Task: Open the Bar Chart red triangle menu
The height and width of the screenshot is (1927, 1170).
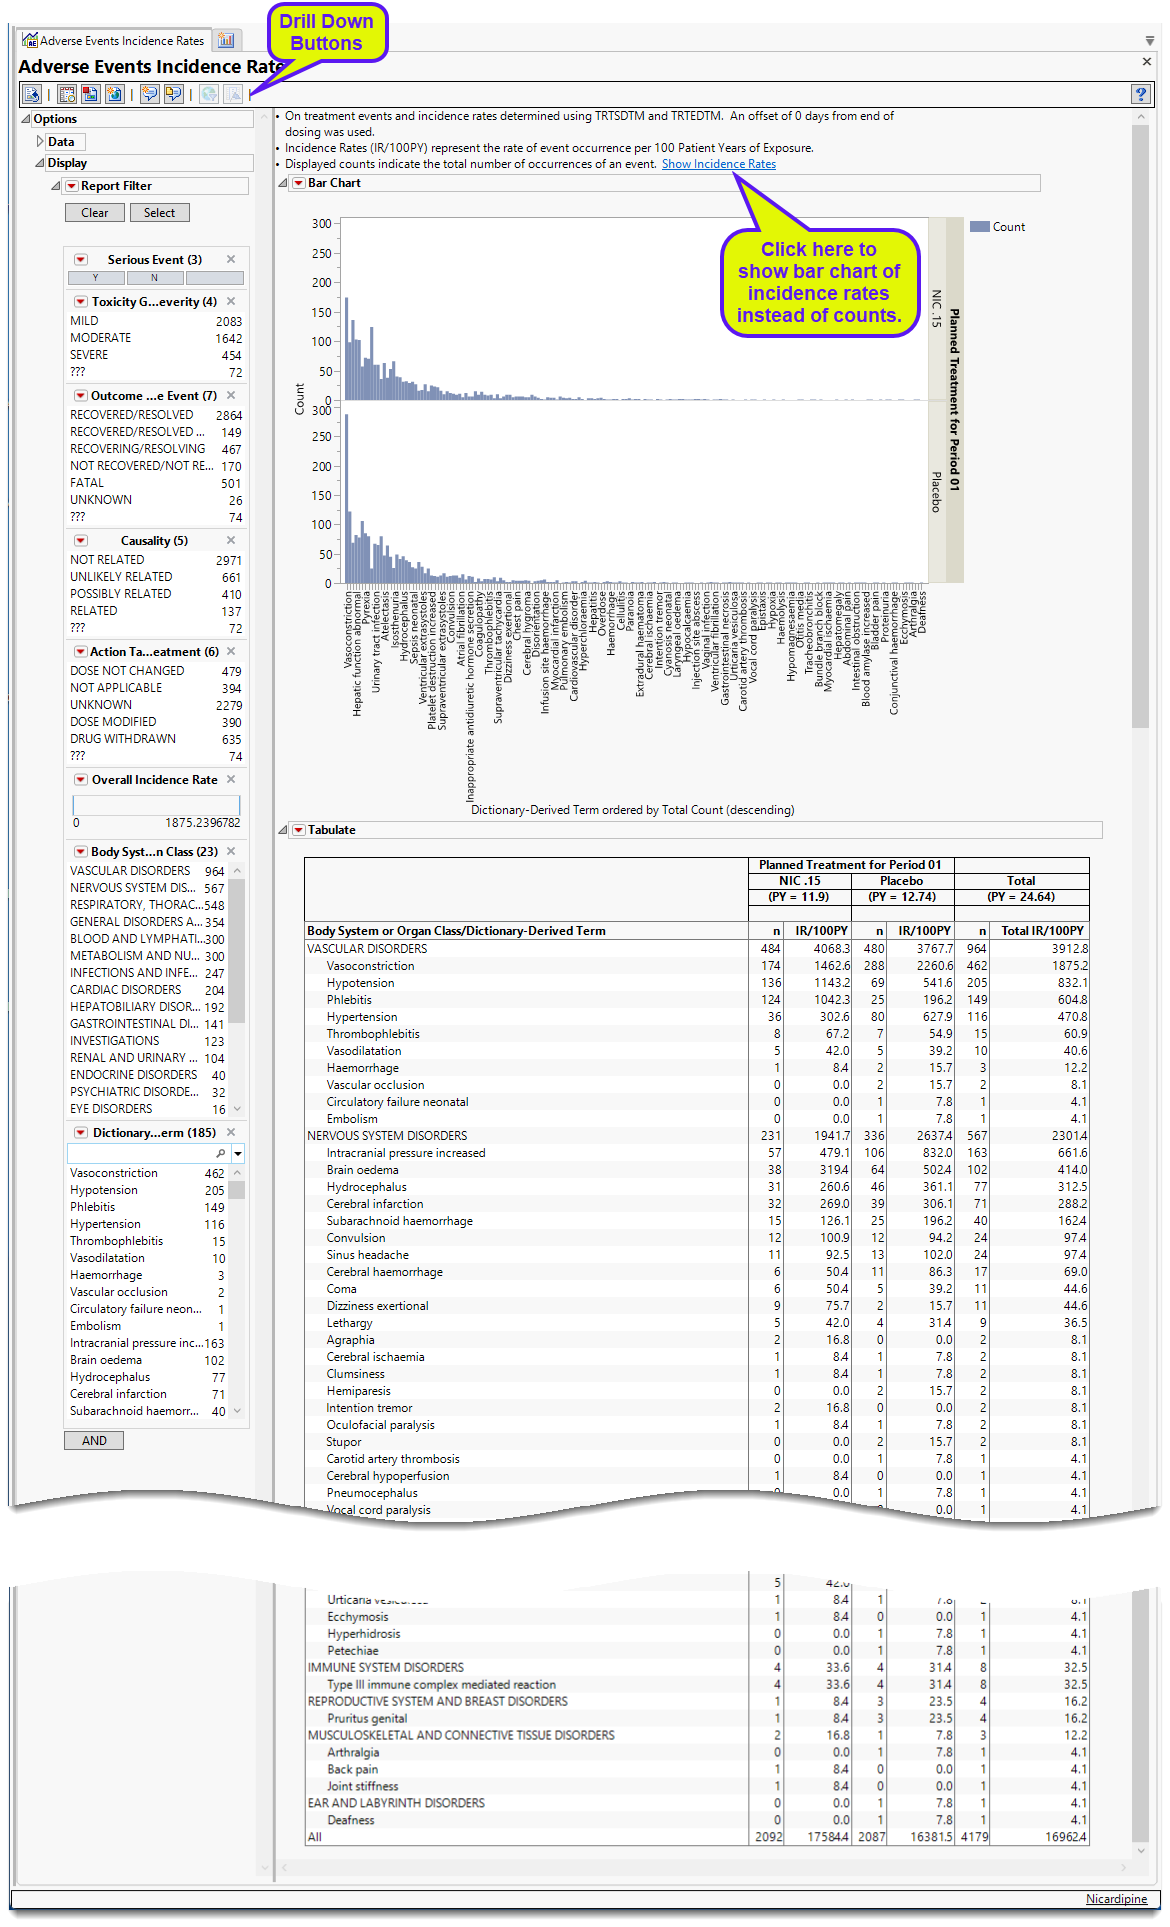Action: point(299,183)
